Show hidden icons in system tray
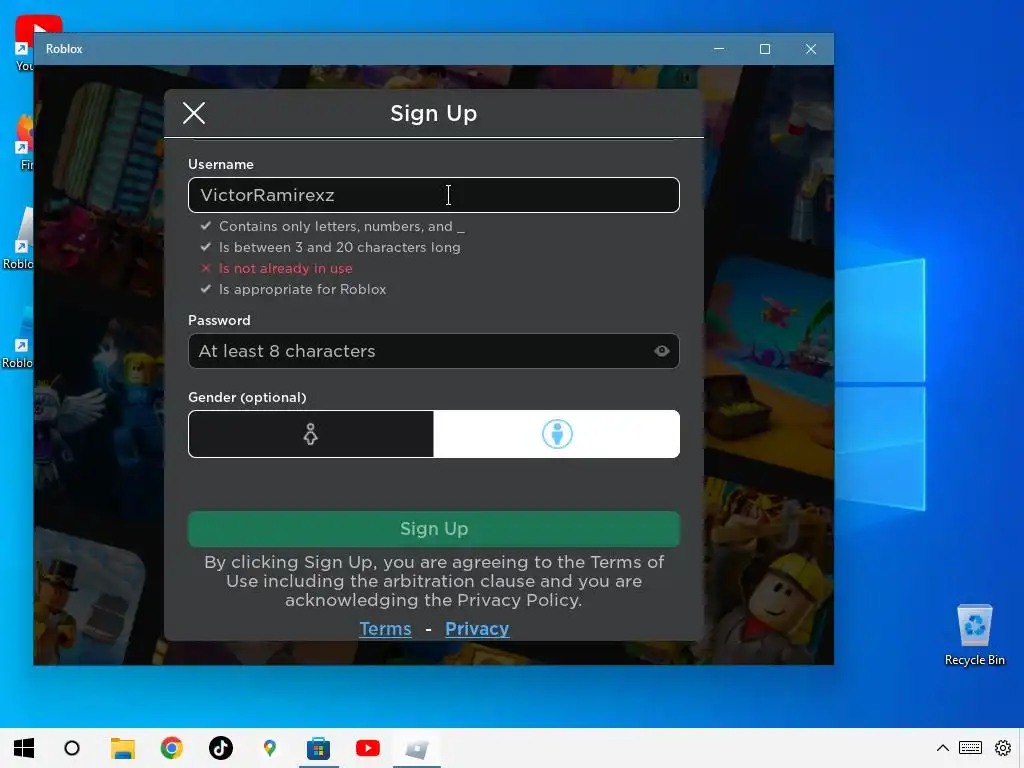The image size is (1024, 768). (942, 748)
